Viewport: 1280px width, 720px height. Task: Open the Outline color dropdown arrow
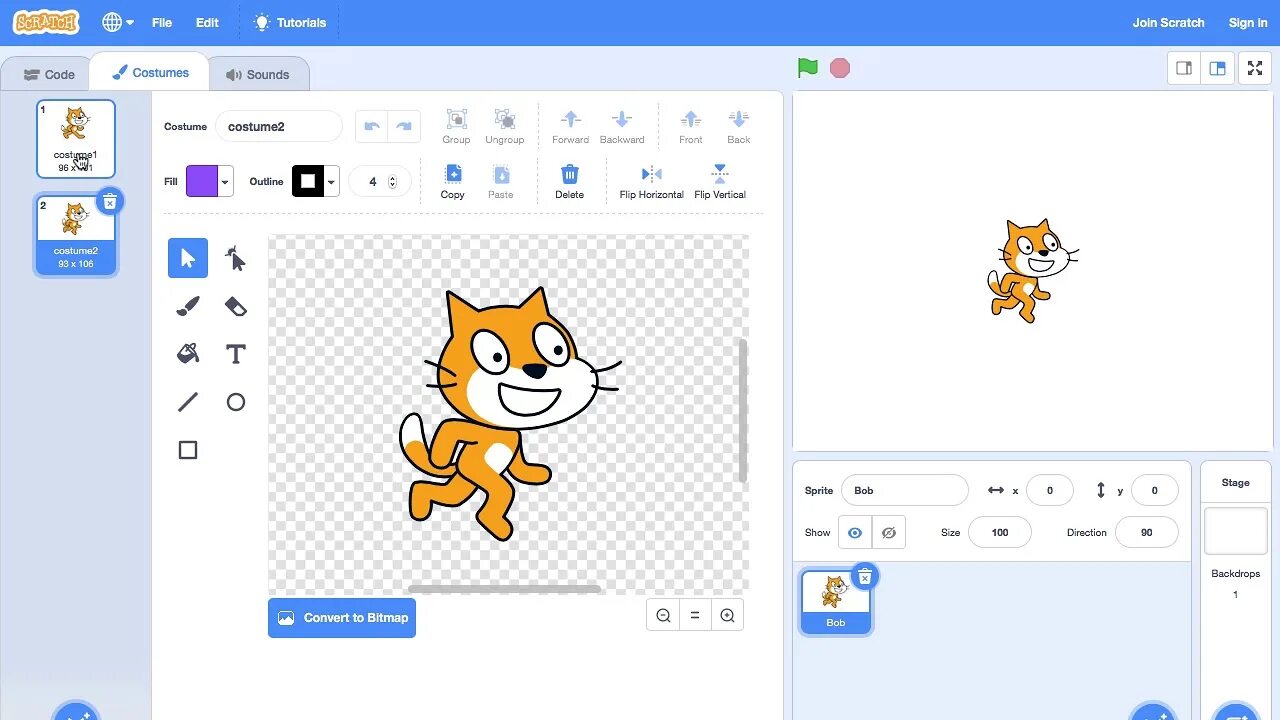[331, 182]
